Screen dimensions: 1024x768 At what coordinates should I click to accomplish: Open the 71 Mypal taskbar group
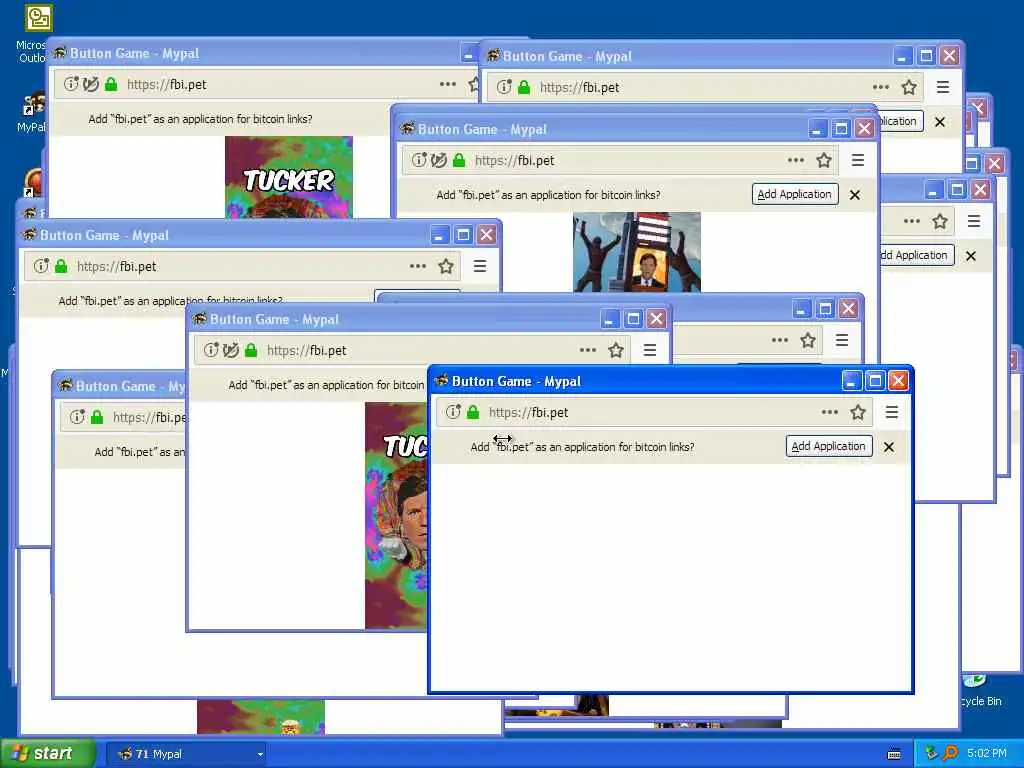tap(187, 754)
